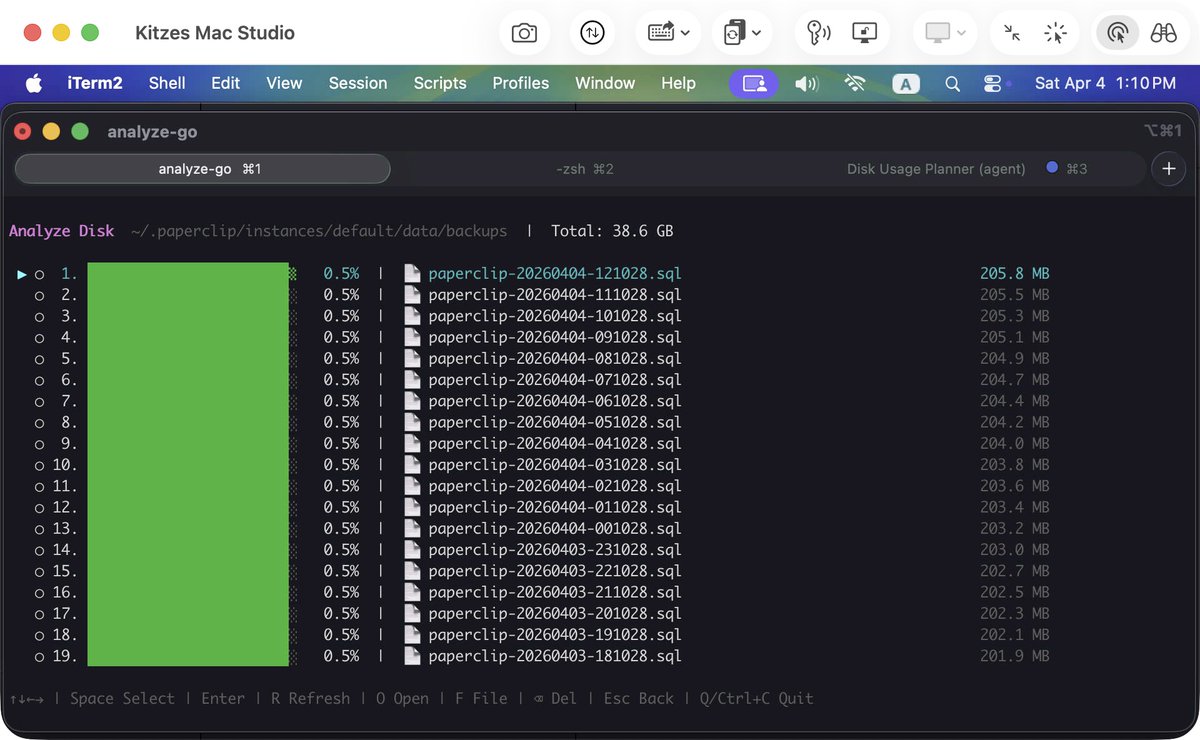Select radio circle for row 19
The height and width of the screenshot is (740, 1200).
[x=40, y=657]
